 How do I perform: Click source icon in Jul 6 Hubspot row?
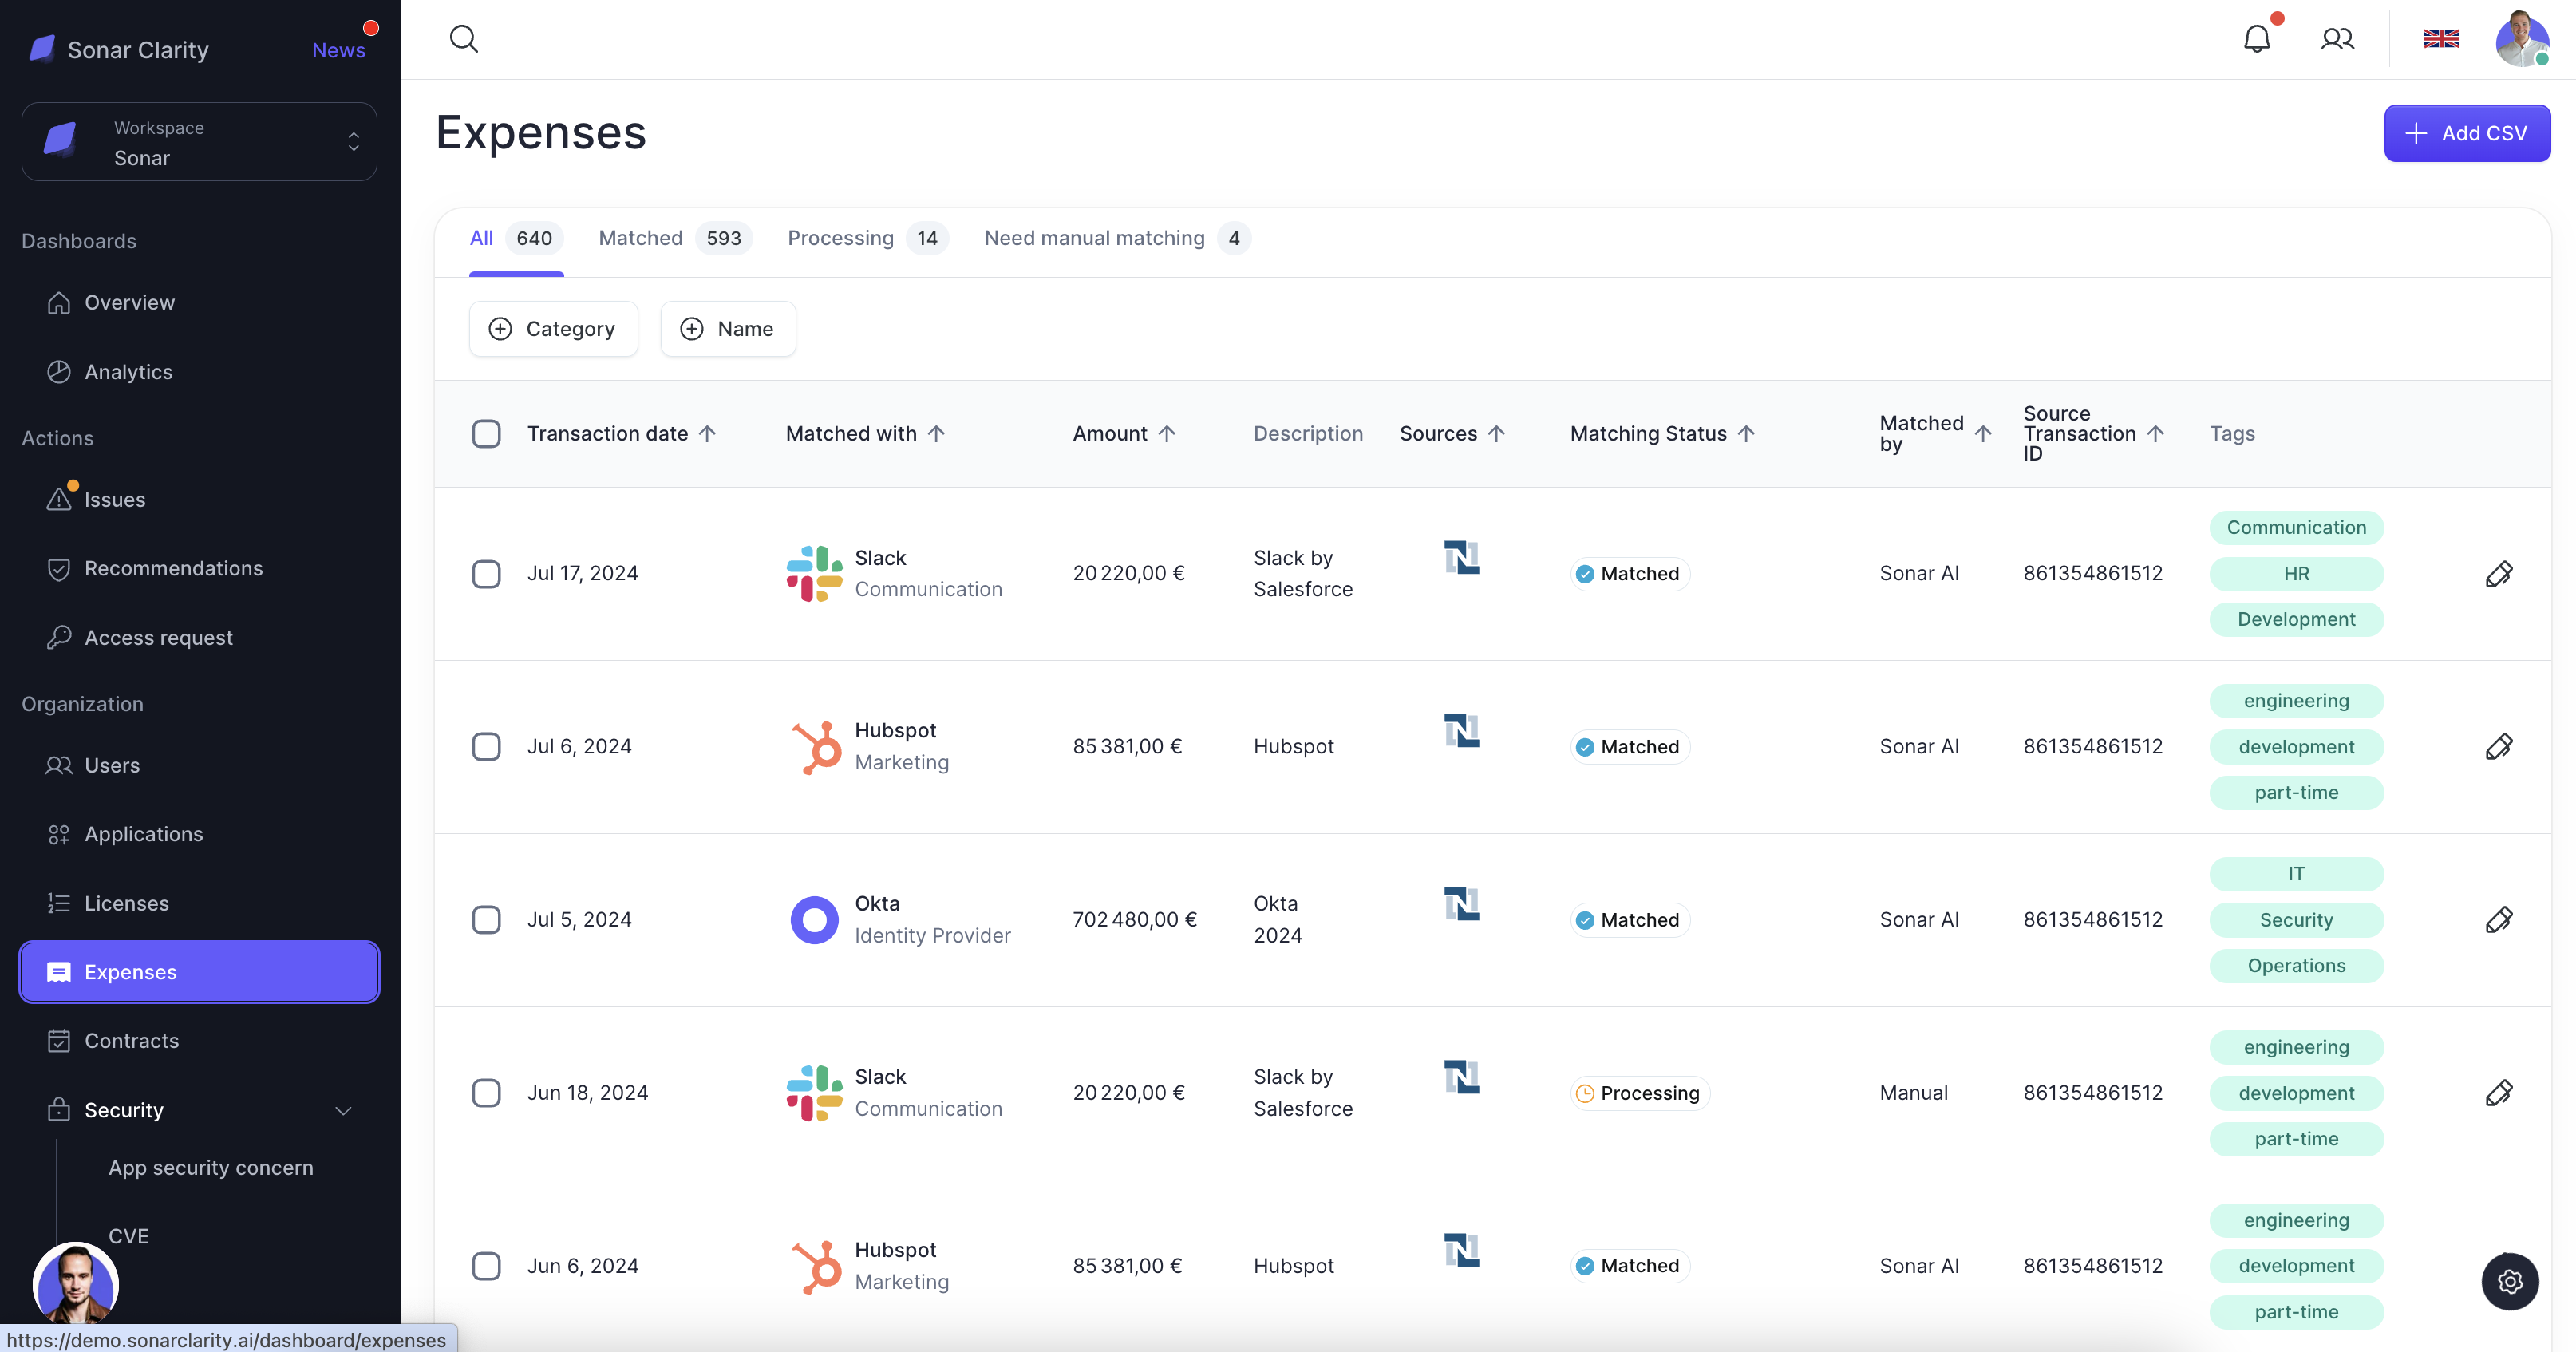pos(1461,730)
